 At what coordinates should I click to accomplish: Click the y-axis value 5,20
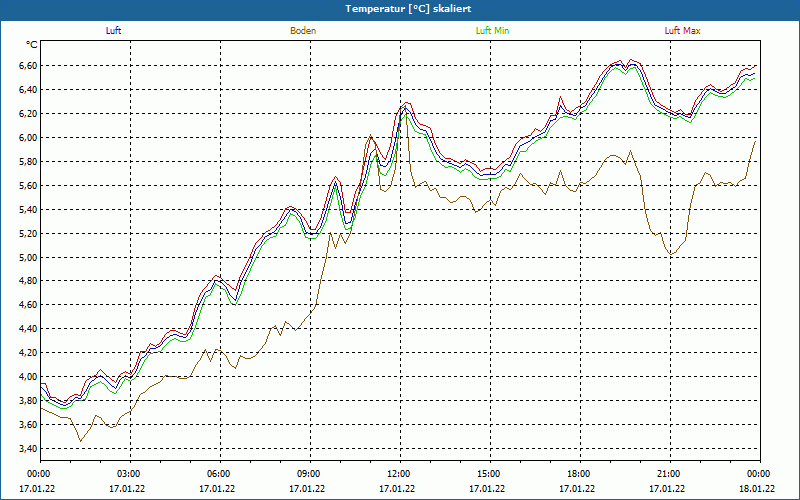click(28, 234)
